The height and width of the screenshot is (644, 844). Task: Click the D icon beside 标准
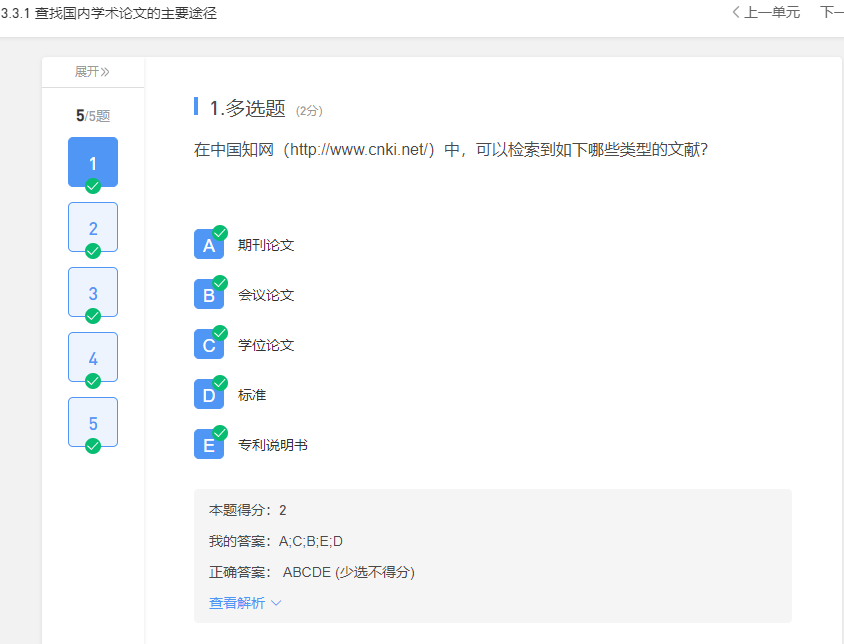click(x=209, y=394)
